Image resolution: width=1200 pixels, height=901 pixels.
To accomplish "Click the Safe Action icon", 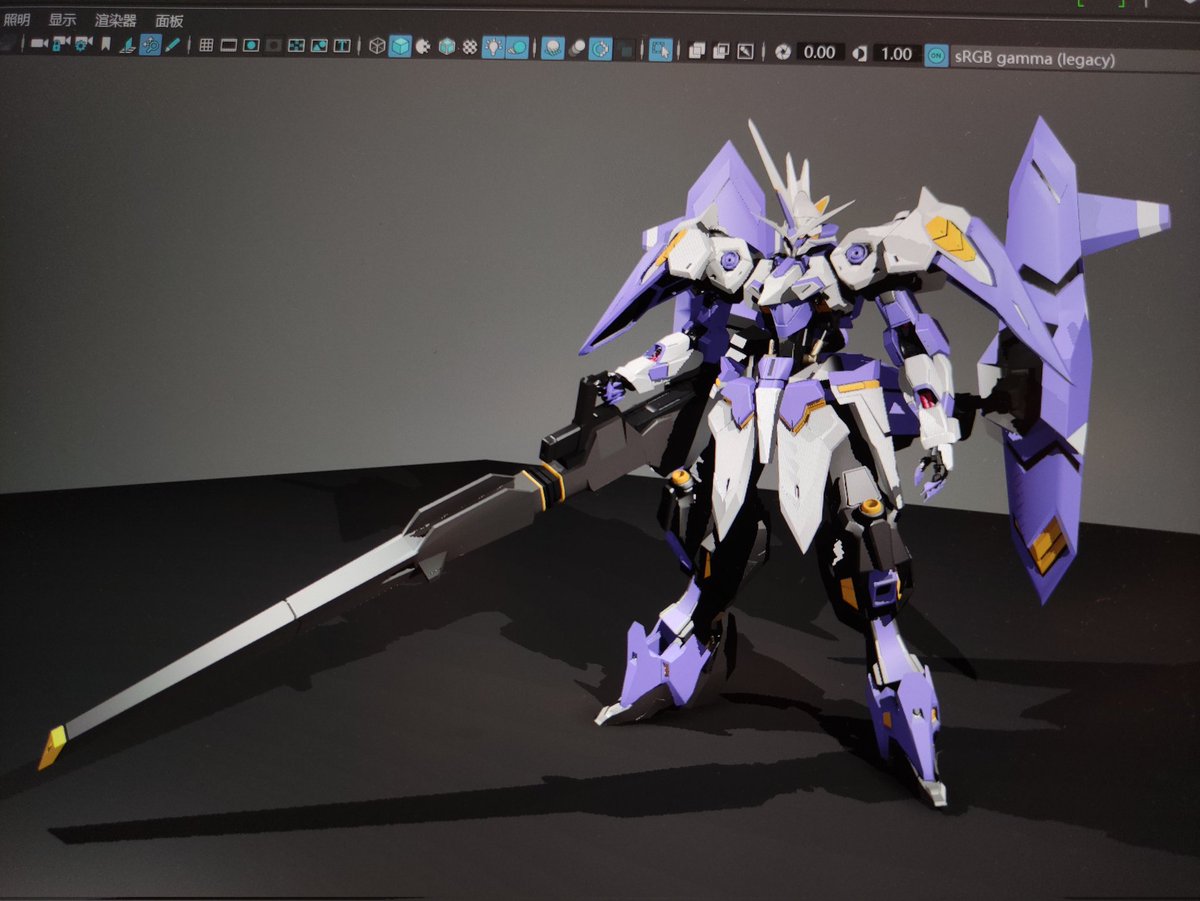I will pyautogui.click(x=319, y=45).
